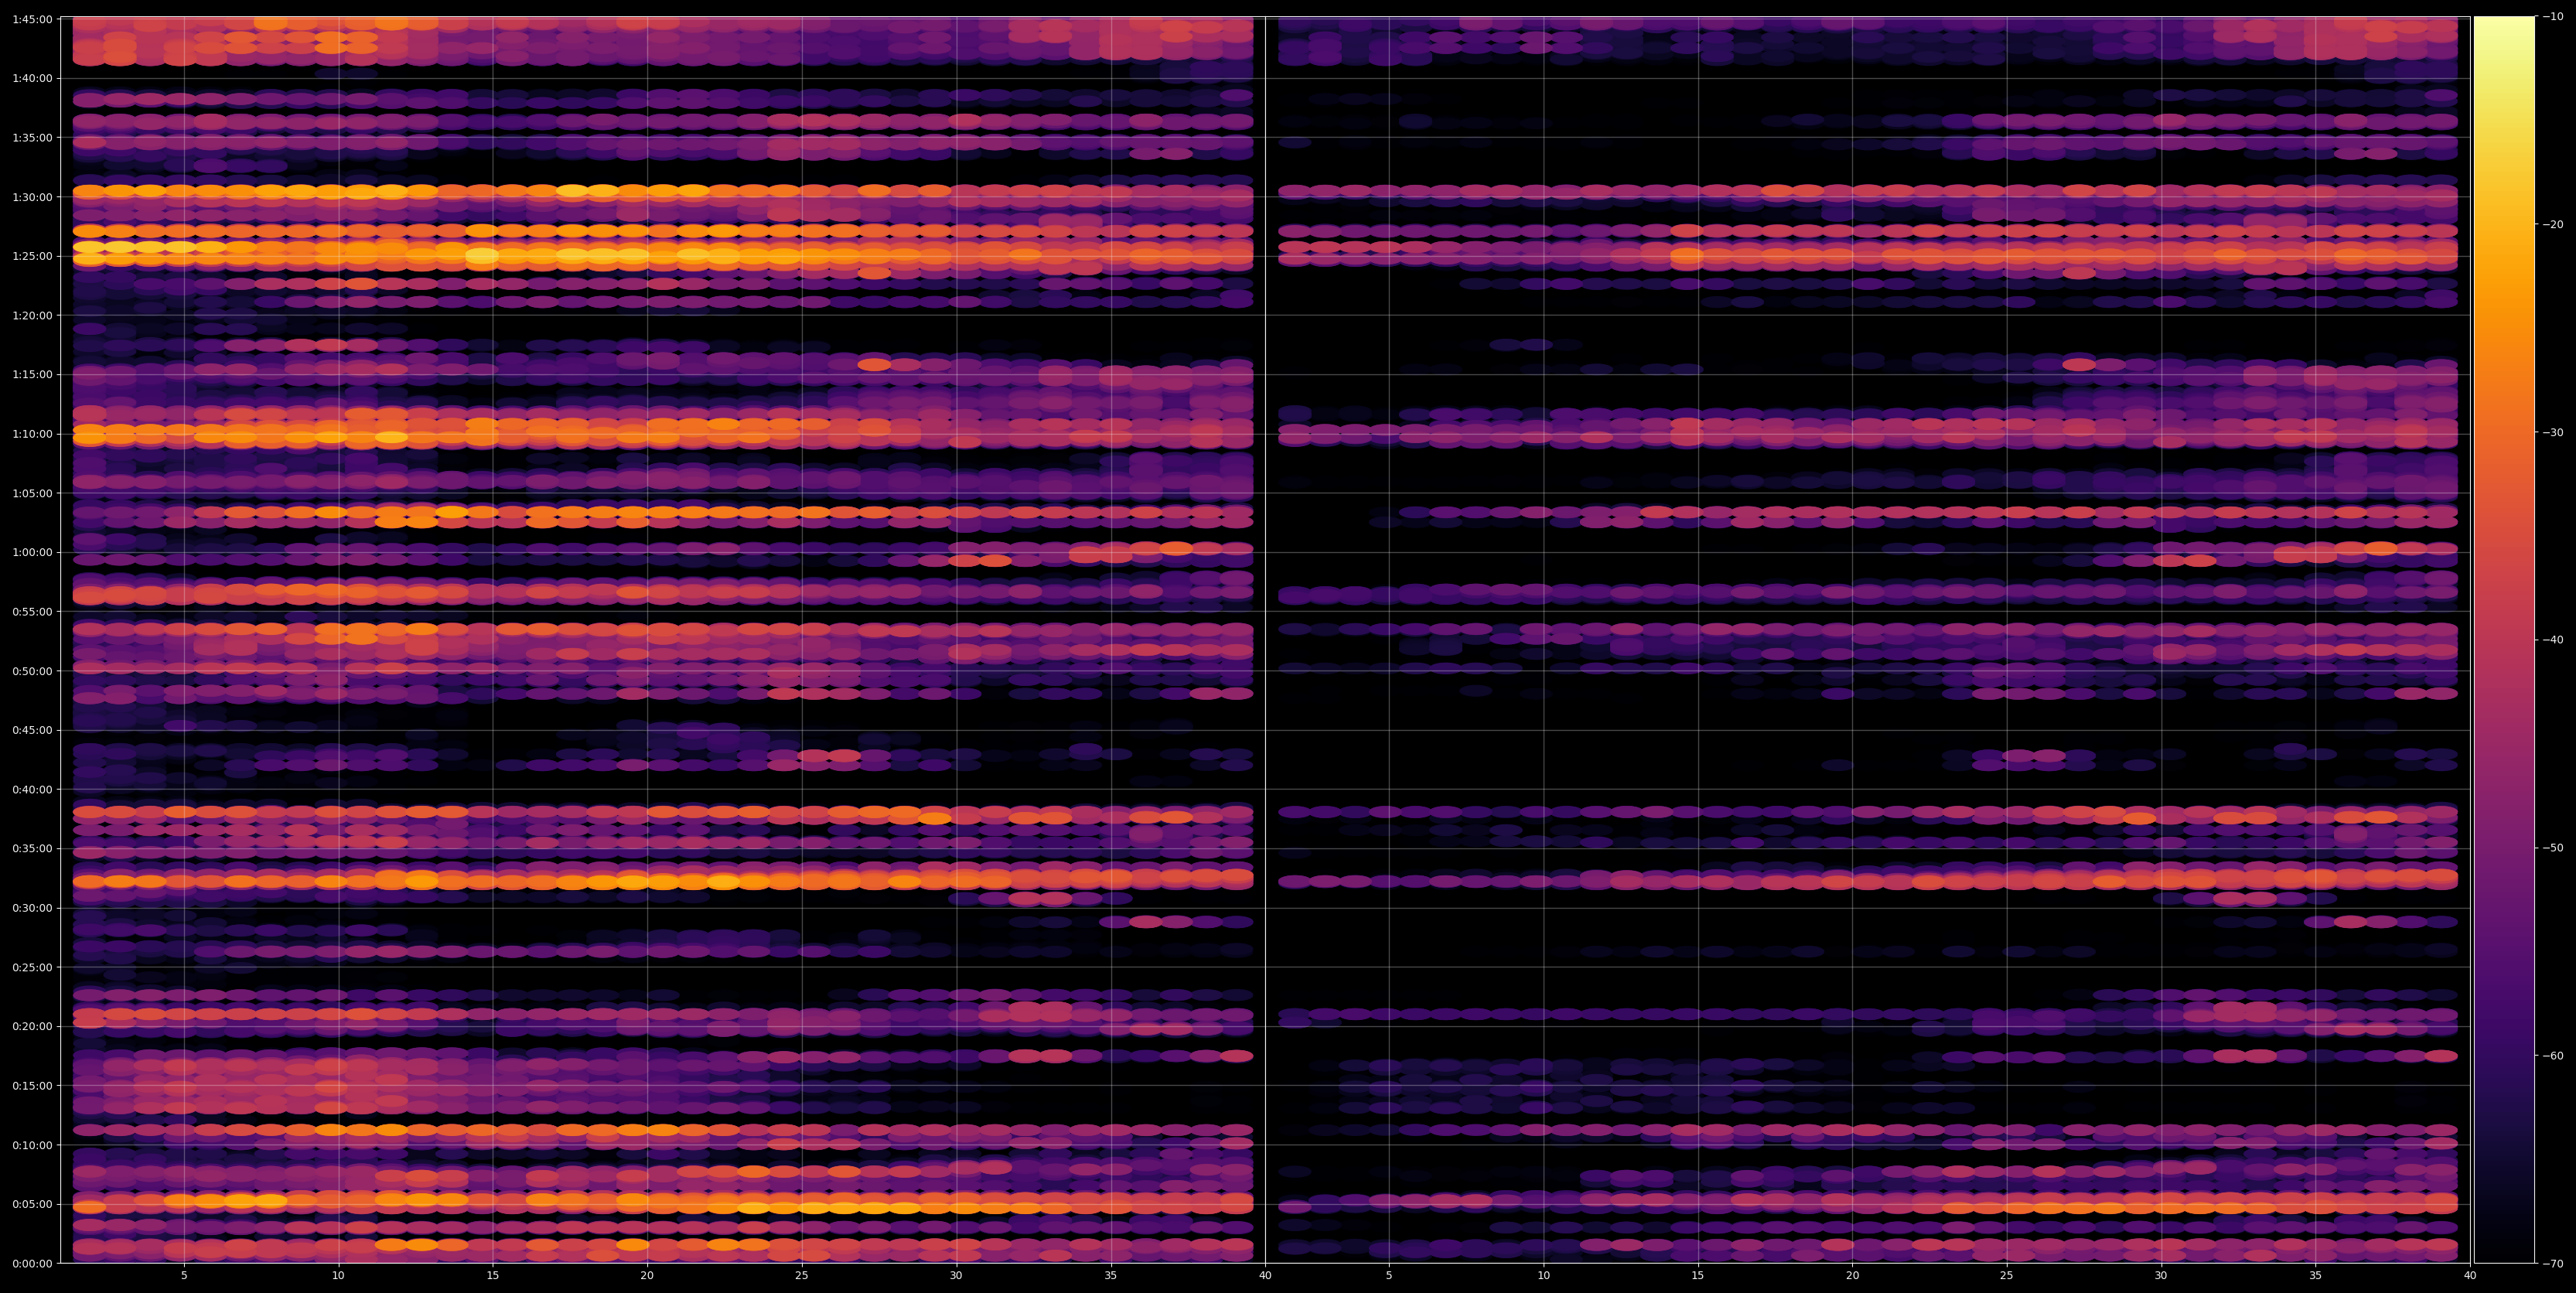
Task: Click the 1:45:00 y-axis tick label
Action: pyautogui.click(x=33, y=19)
